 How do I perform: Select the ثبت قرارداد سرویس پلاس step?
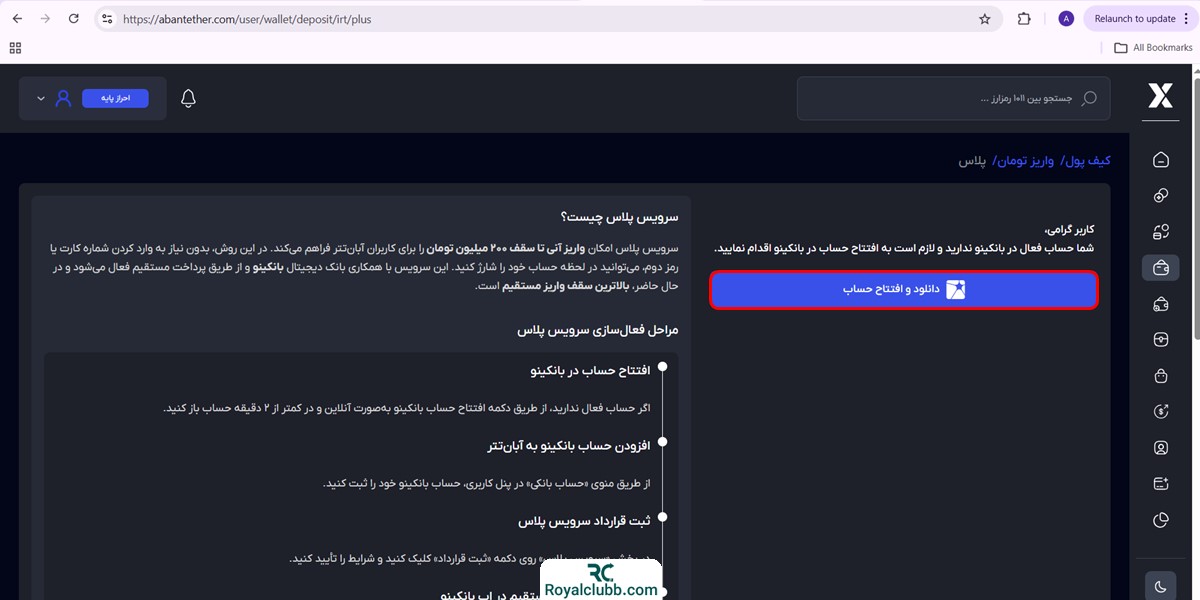584,521
